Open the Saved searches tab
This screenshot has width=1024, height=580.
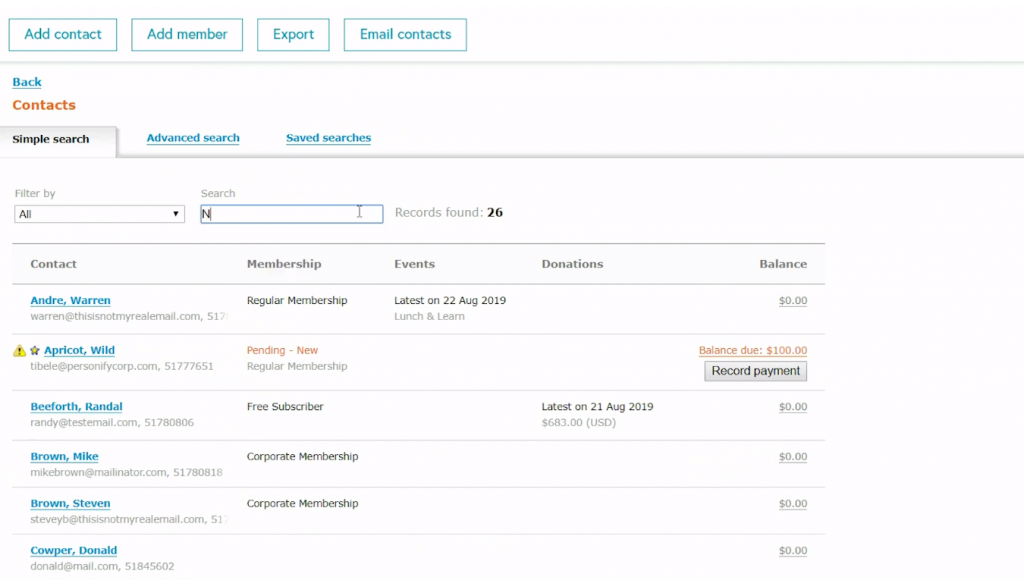(328, 138)
